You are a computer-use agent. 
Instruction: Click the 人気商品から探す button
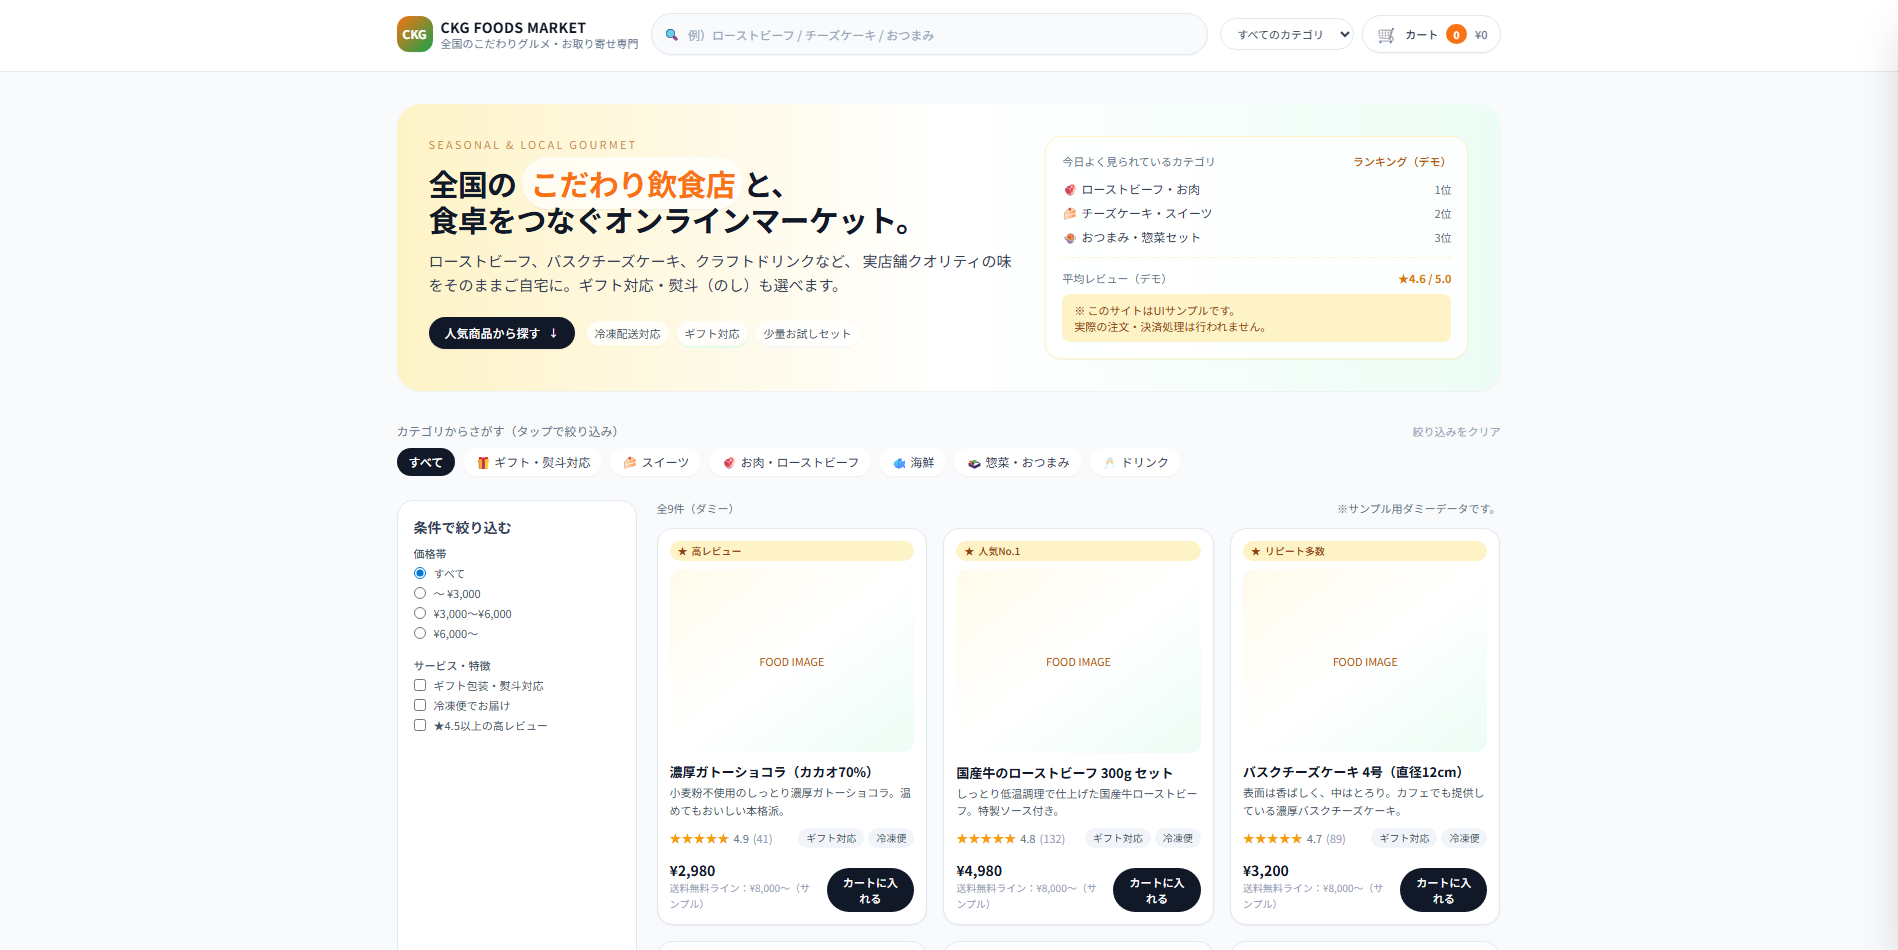click(501, 333)
